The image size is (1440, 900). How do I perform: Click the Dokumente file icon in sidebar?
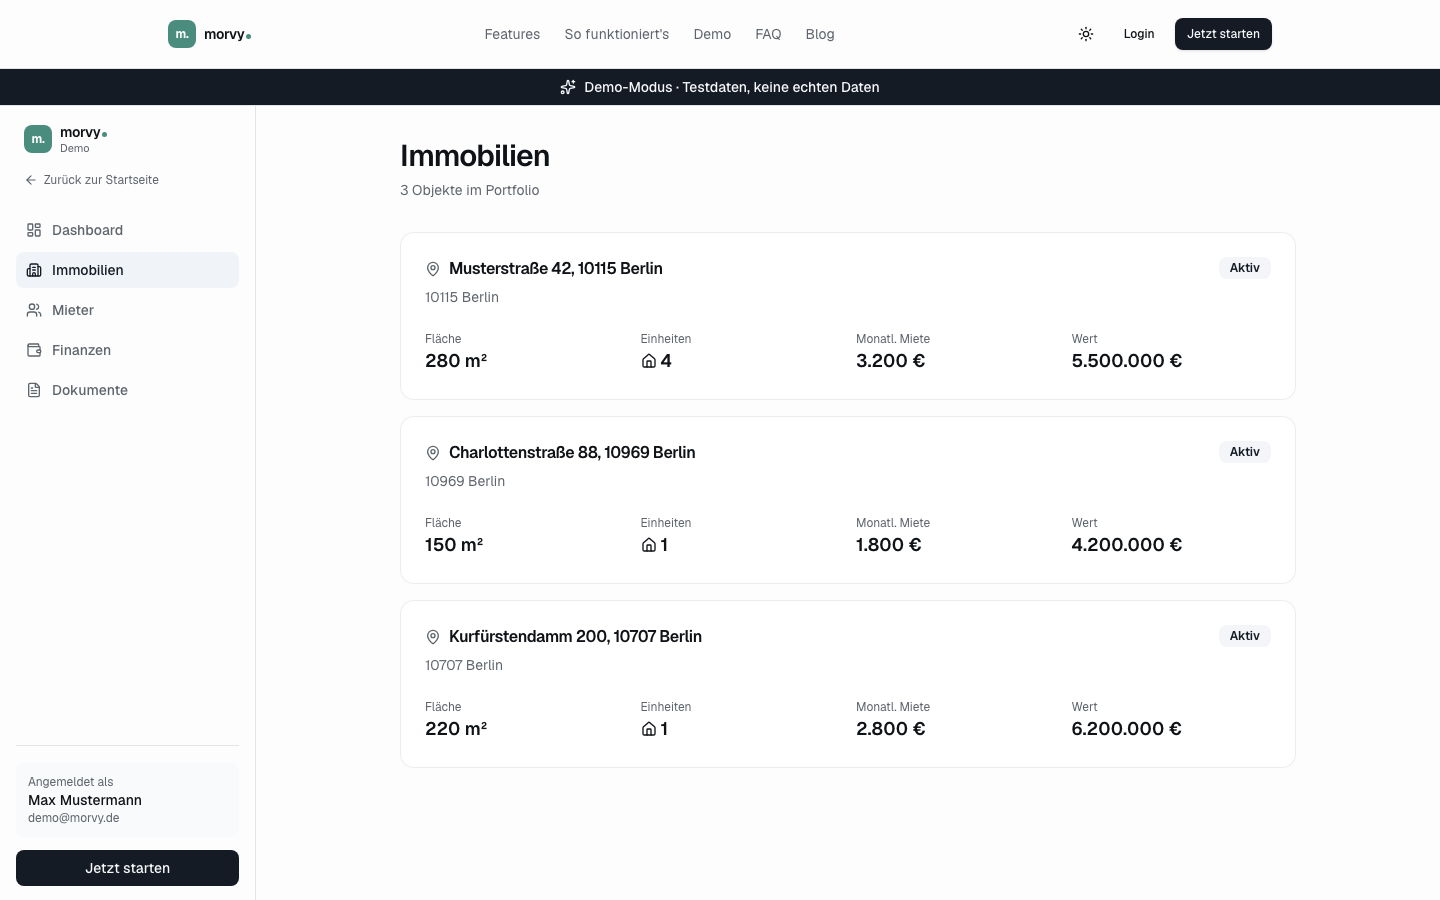[34, 390]
